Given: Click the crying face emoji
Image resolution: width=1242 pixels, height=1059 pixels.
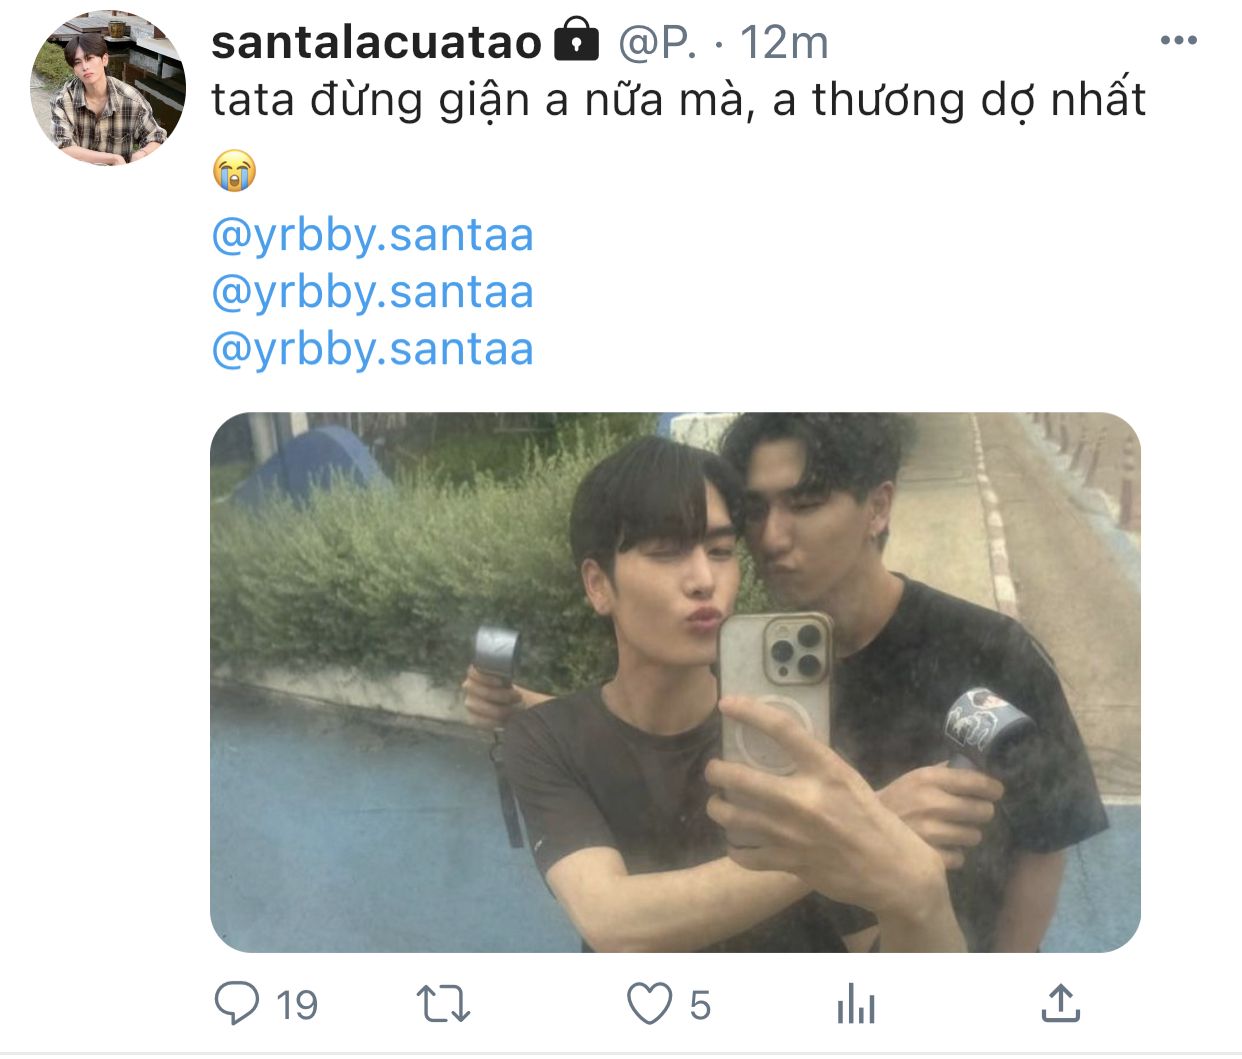Looking at the screenshot, I should 235,171.
